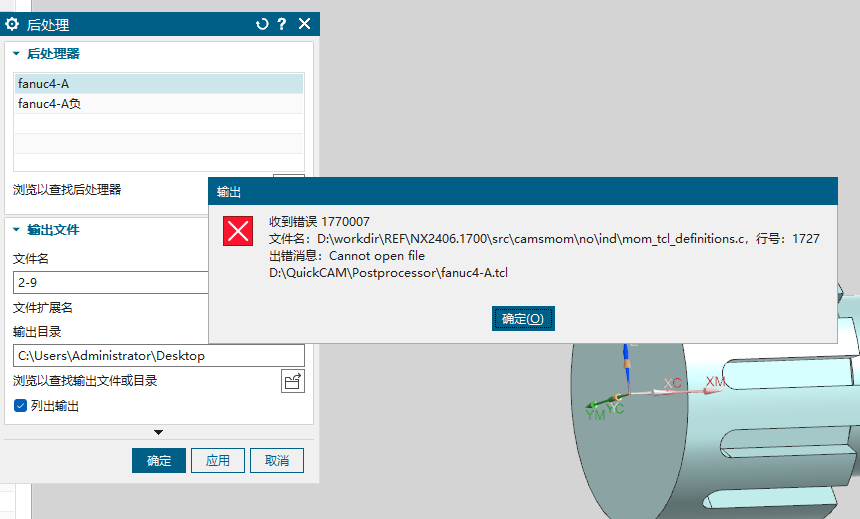
Task: Click the 取消 button
Action: [277, 461]
